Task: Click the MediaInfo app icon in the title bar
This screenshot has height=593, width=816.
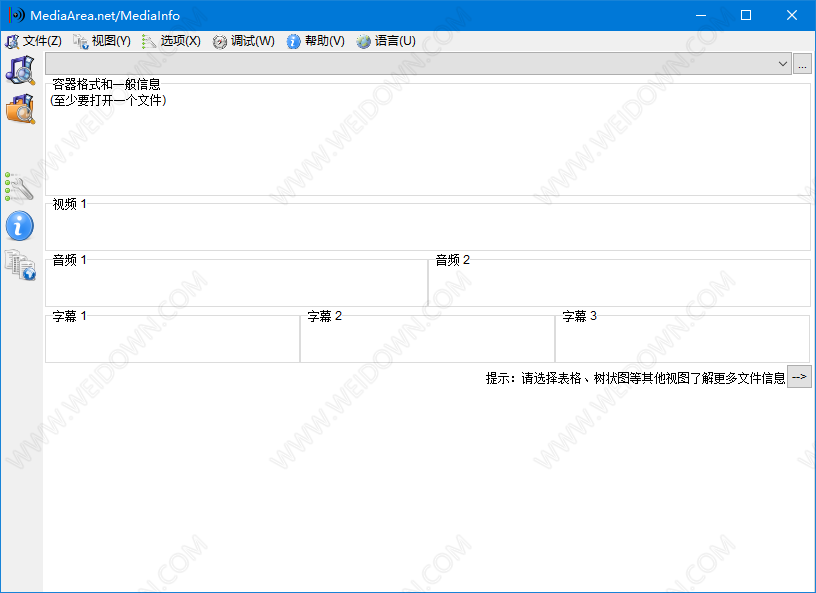Action: pyautogui.click(x=17, y=16)
